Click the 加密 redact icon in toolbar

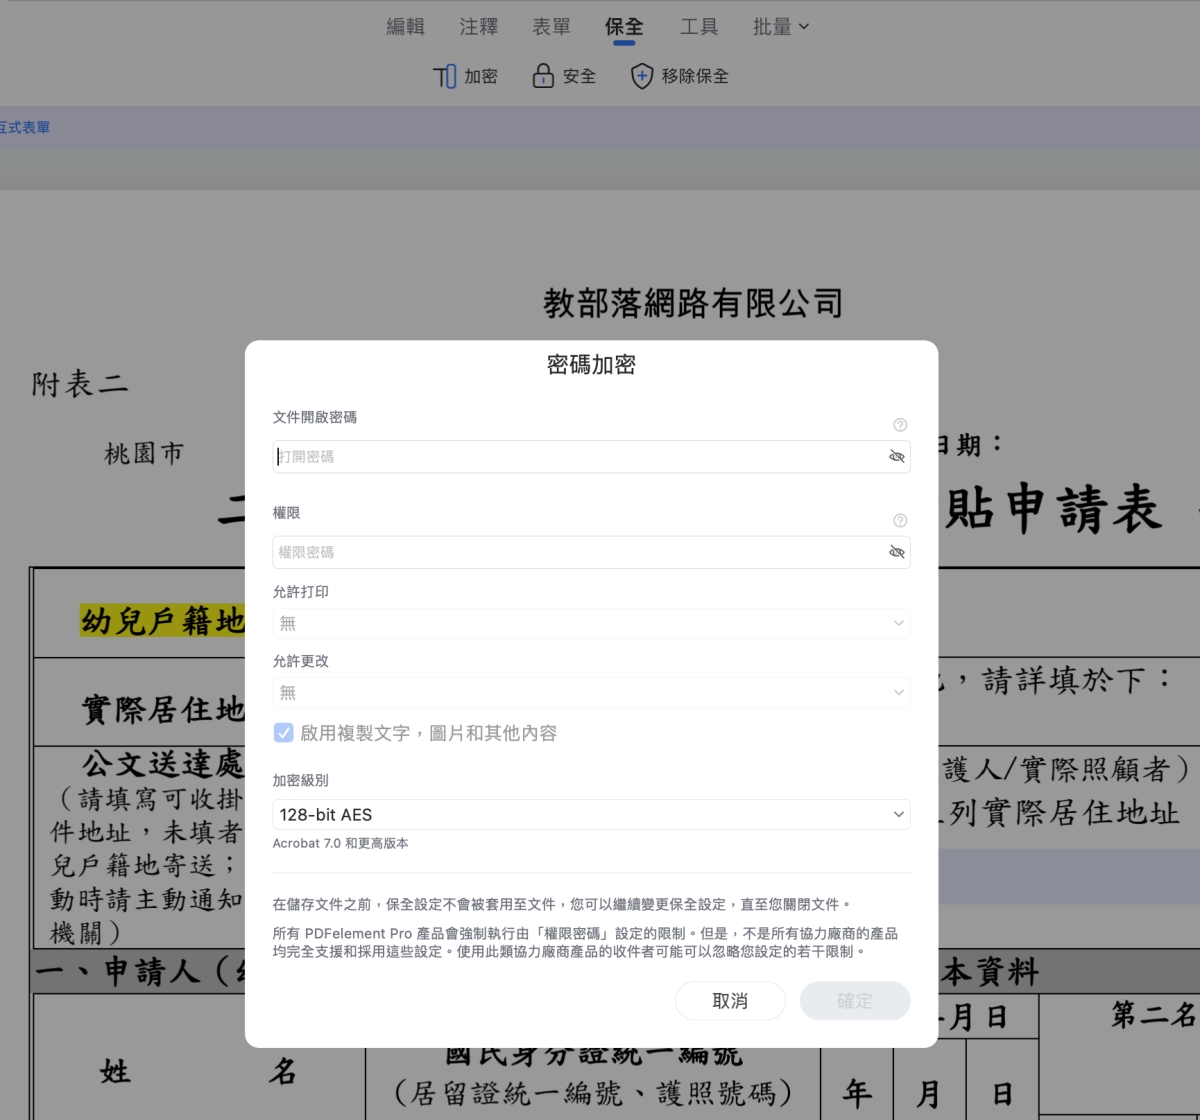[444, 77]
